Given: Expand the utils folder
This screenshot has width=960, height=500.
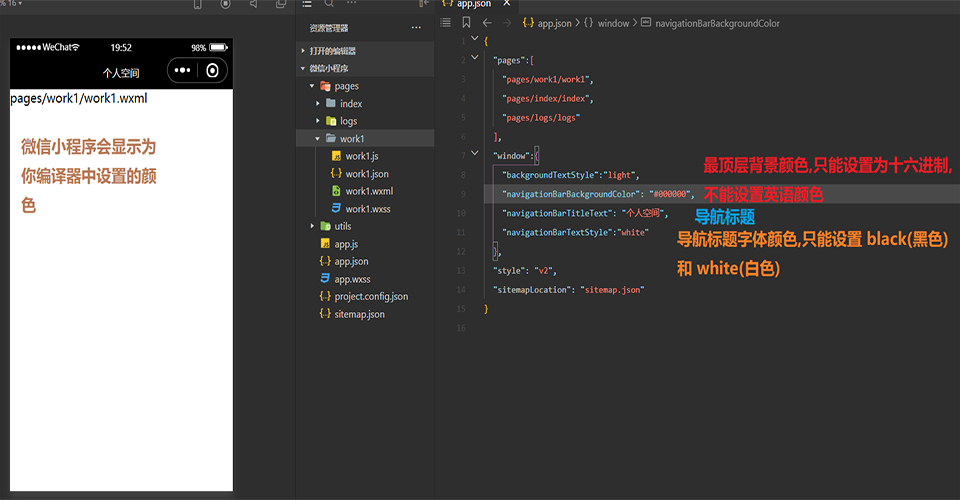Looking at the screenshot, I should pos(365,226).
